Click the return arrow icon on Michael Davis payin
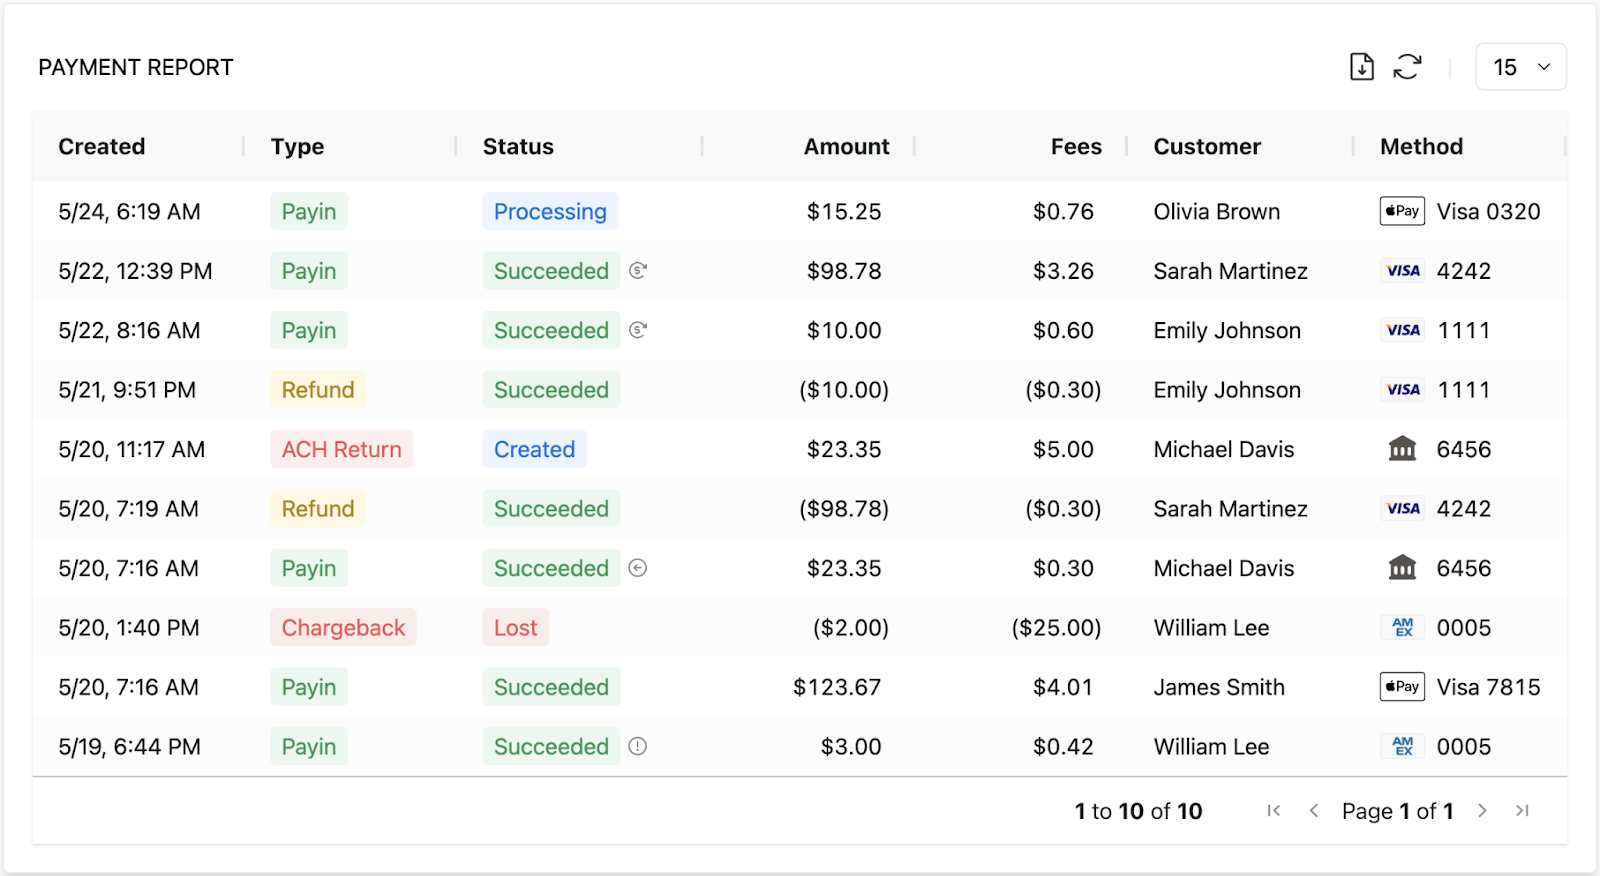Screen dimensions: 1600x876 [x=638, y=568]
